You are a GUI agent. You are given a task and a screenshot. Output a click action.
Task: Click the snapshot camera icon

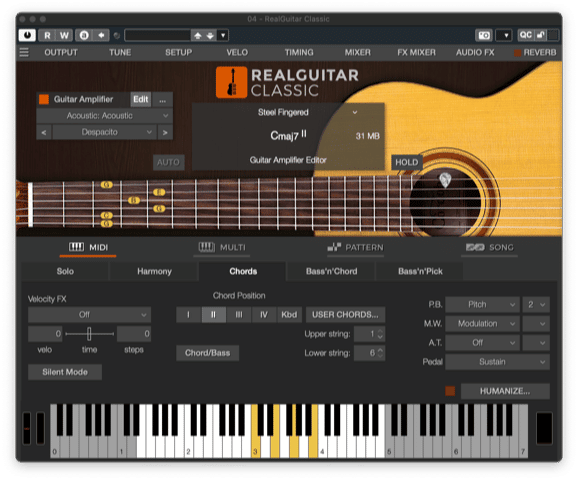point(484,35)
